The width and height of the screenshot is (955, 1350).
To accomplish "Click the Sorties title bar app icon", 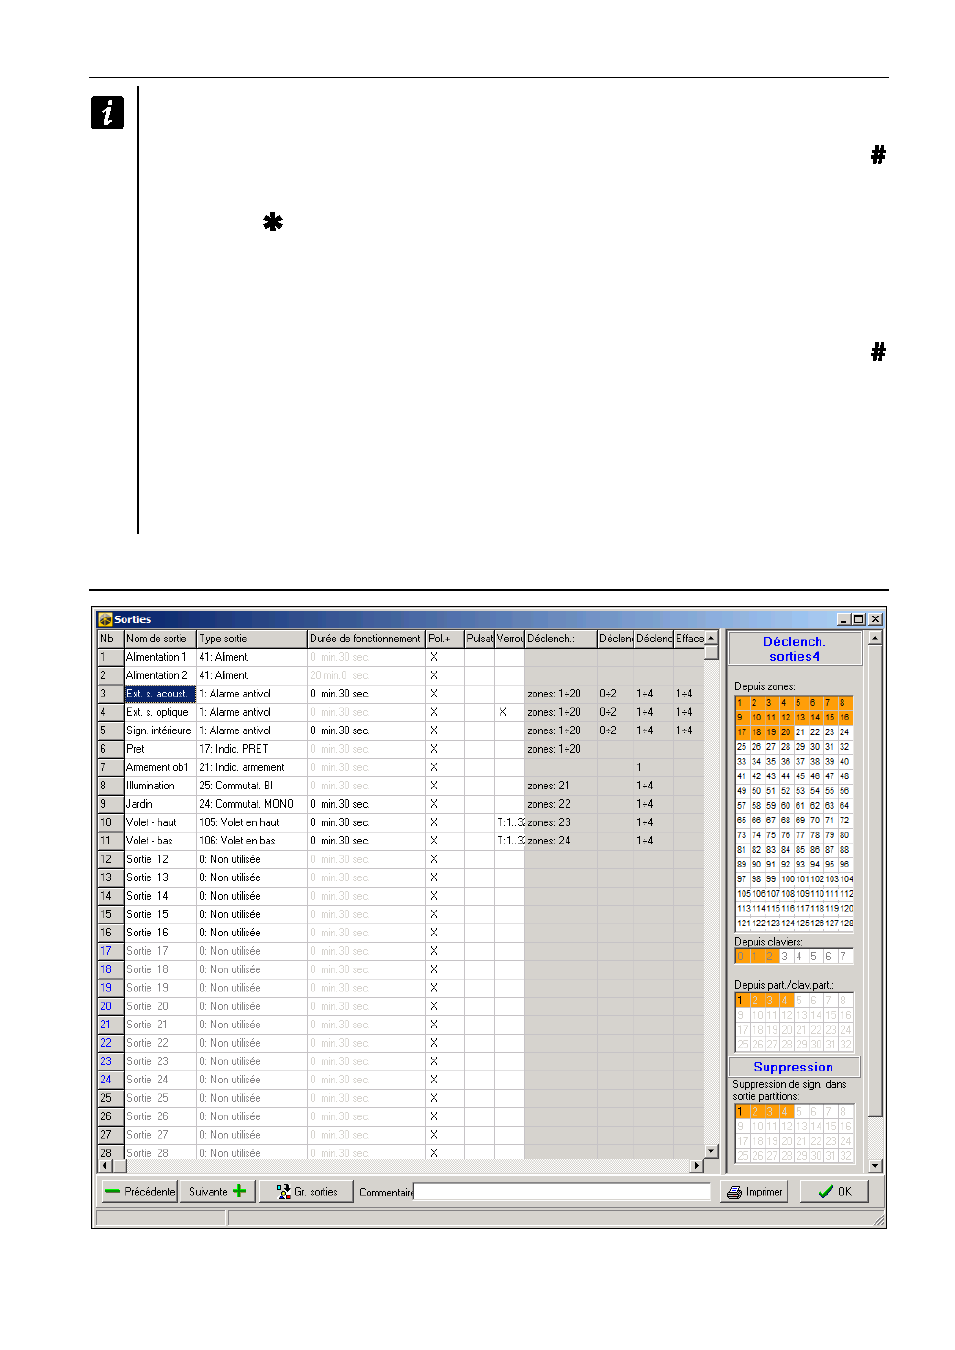I will pos(105,620).
